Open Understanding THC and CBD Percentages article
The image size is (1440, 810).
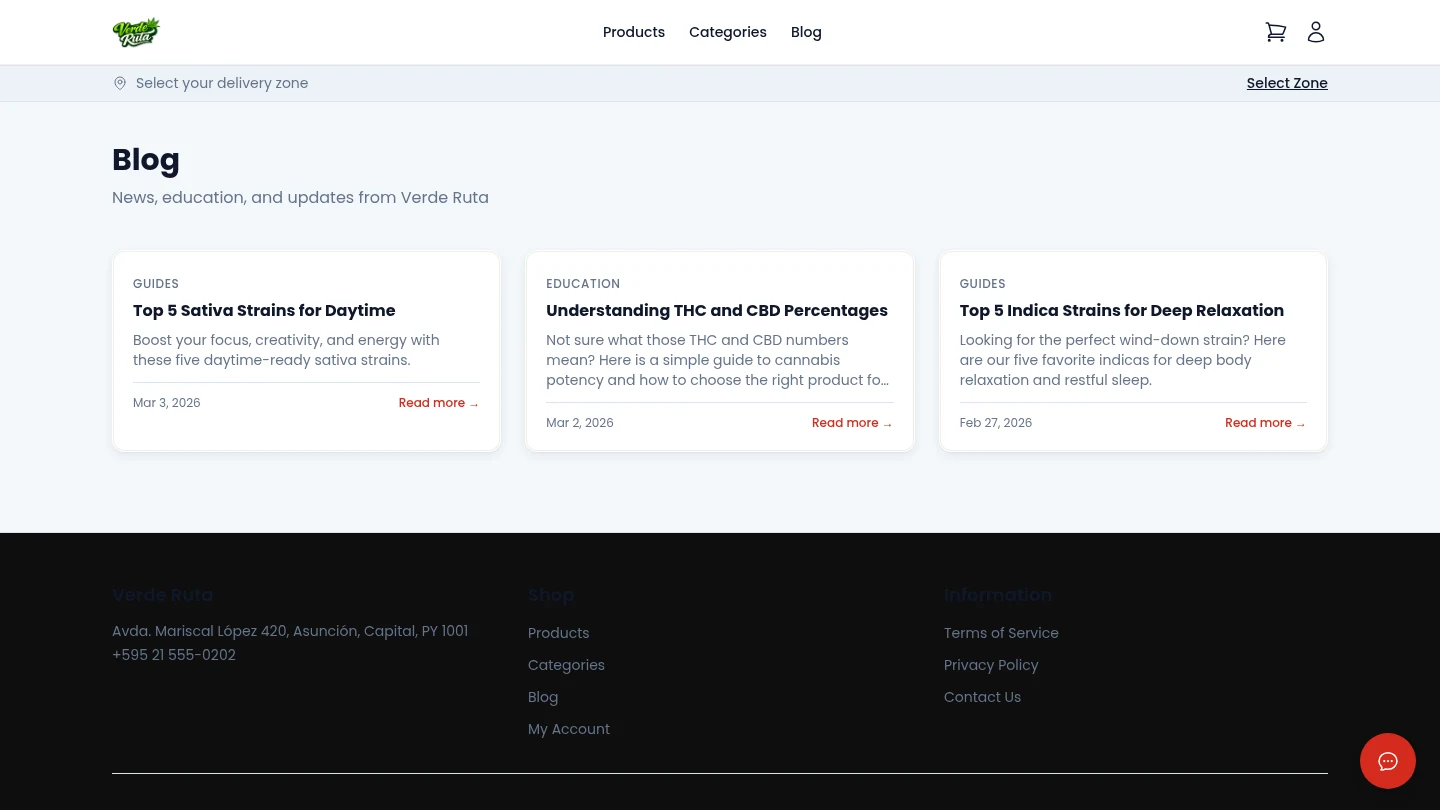[x=716, y=310]
